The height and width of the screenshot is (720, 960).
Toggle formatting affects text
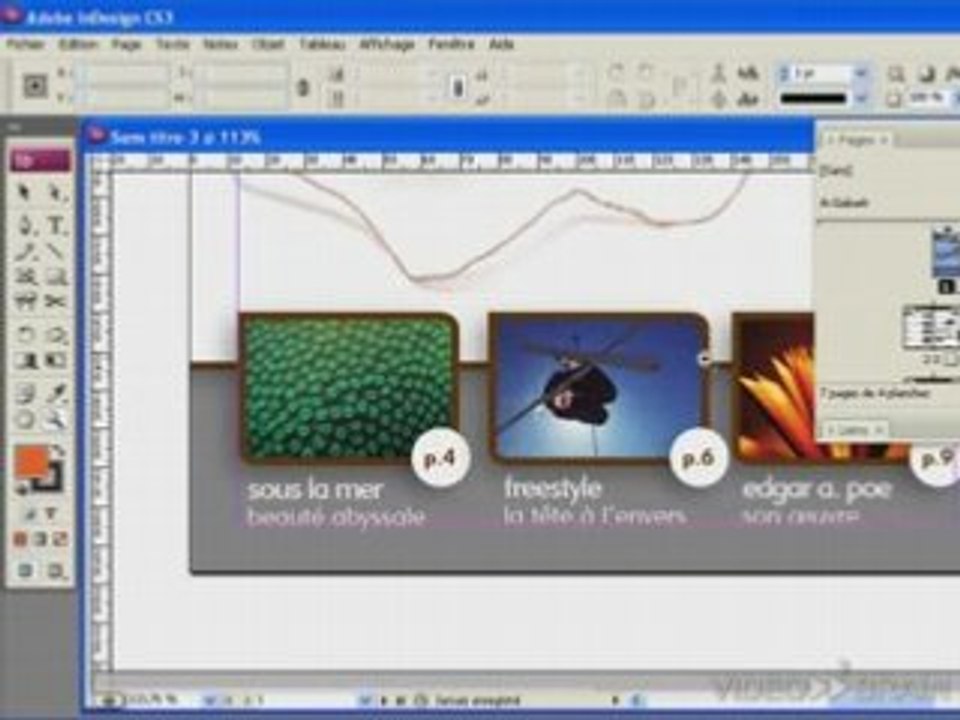click(x=51, y=515)
